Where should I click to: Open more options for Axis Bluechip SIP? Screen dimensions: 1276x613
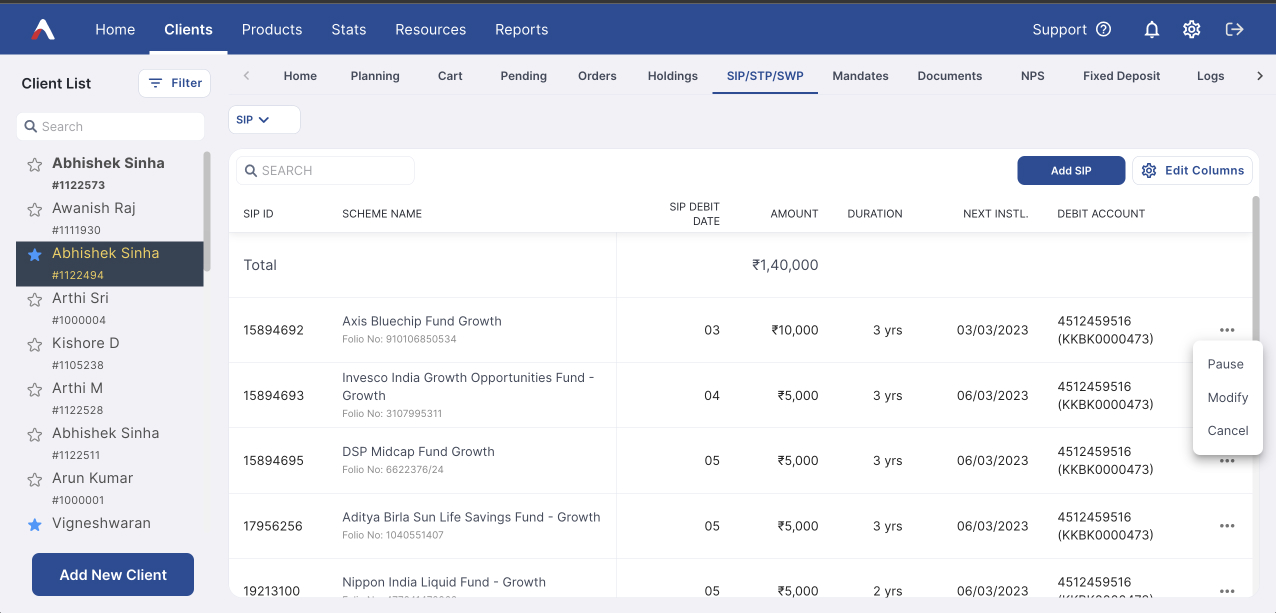click(1227, 330)
